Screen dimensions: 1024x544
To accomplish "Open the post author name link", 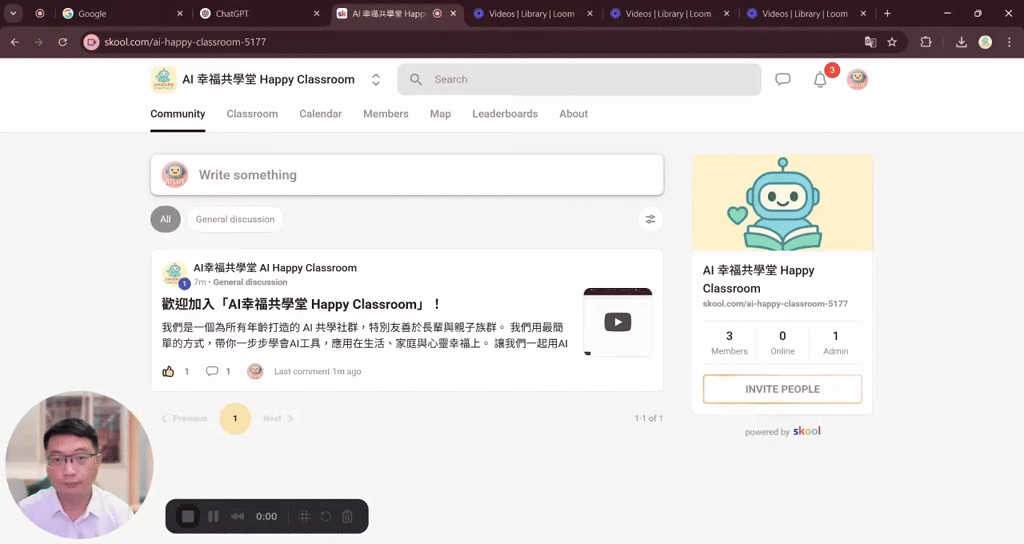I will pos(275,268).
